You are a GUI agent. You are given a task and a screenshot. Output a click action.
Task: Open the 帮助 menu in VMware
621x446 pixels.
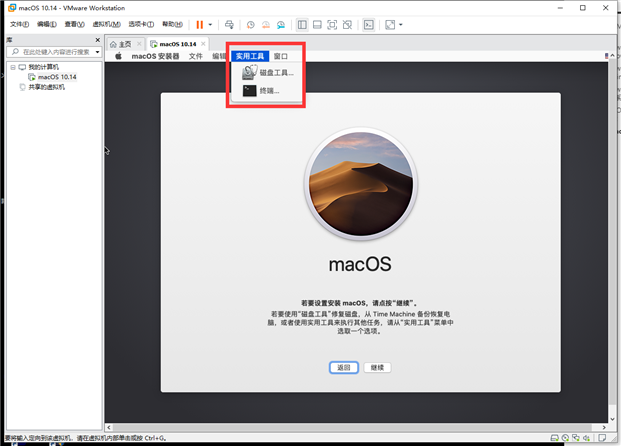pyautogui.click(x=172, y=25)
